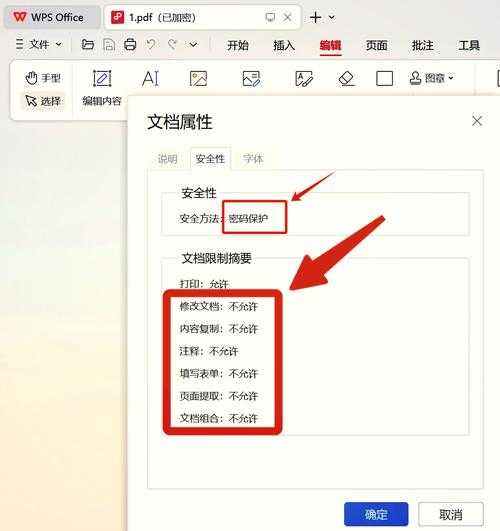Viewport: 500px width, 531px height.
Task: Redo the last action
Action: [x=172, y=44]
